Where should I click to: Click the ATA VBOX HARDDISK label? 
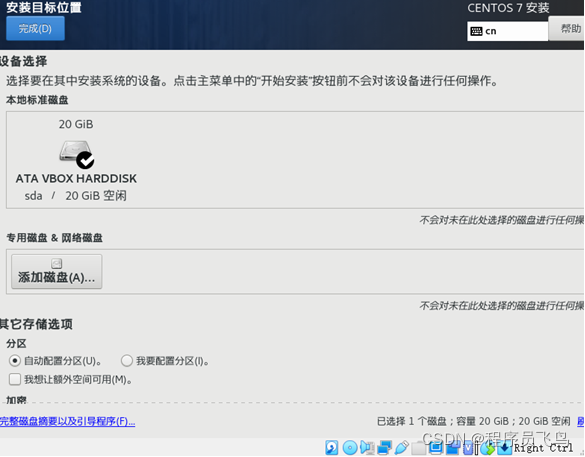(x=76, y=179)
